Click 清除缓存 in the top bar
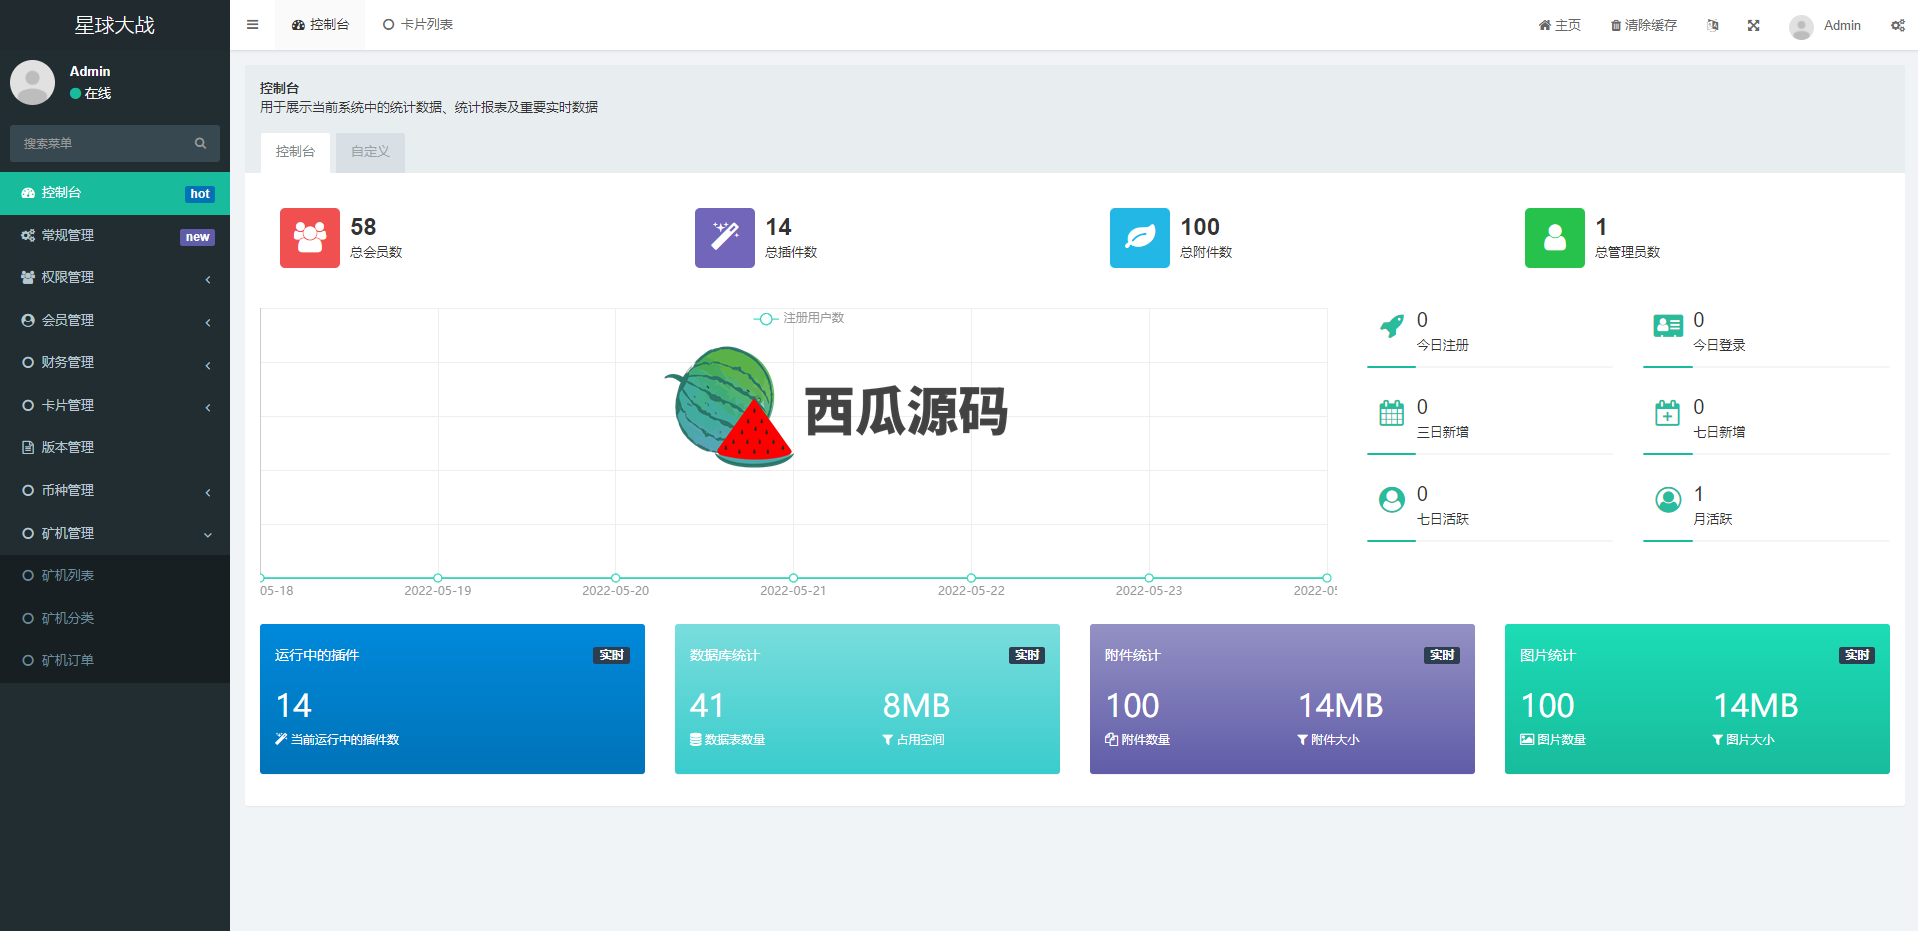The width and height of the screenshot is (1918, 931). click(1643, 26)
